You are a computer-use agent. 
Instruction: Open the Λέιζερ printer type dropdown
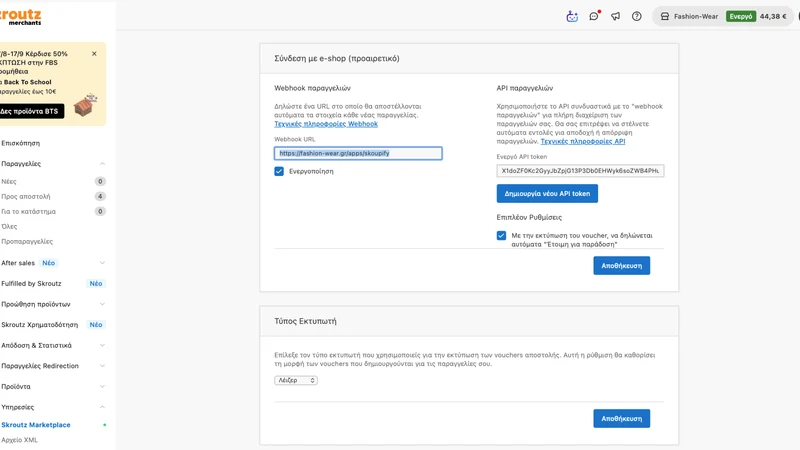point(296,381)
